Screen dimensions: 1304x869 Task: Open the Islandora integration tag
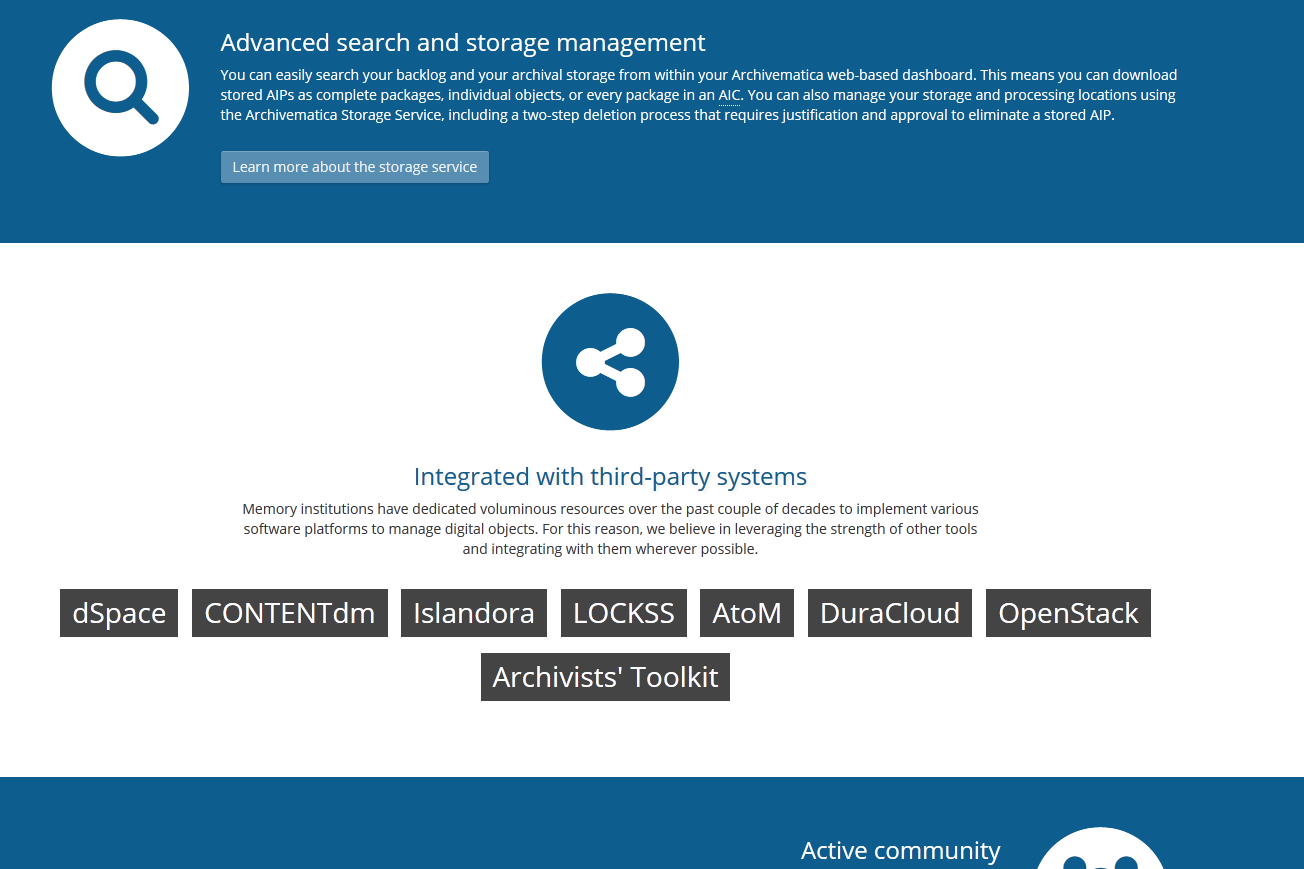tap(474, 613)
